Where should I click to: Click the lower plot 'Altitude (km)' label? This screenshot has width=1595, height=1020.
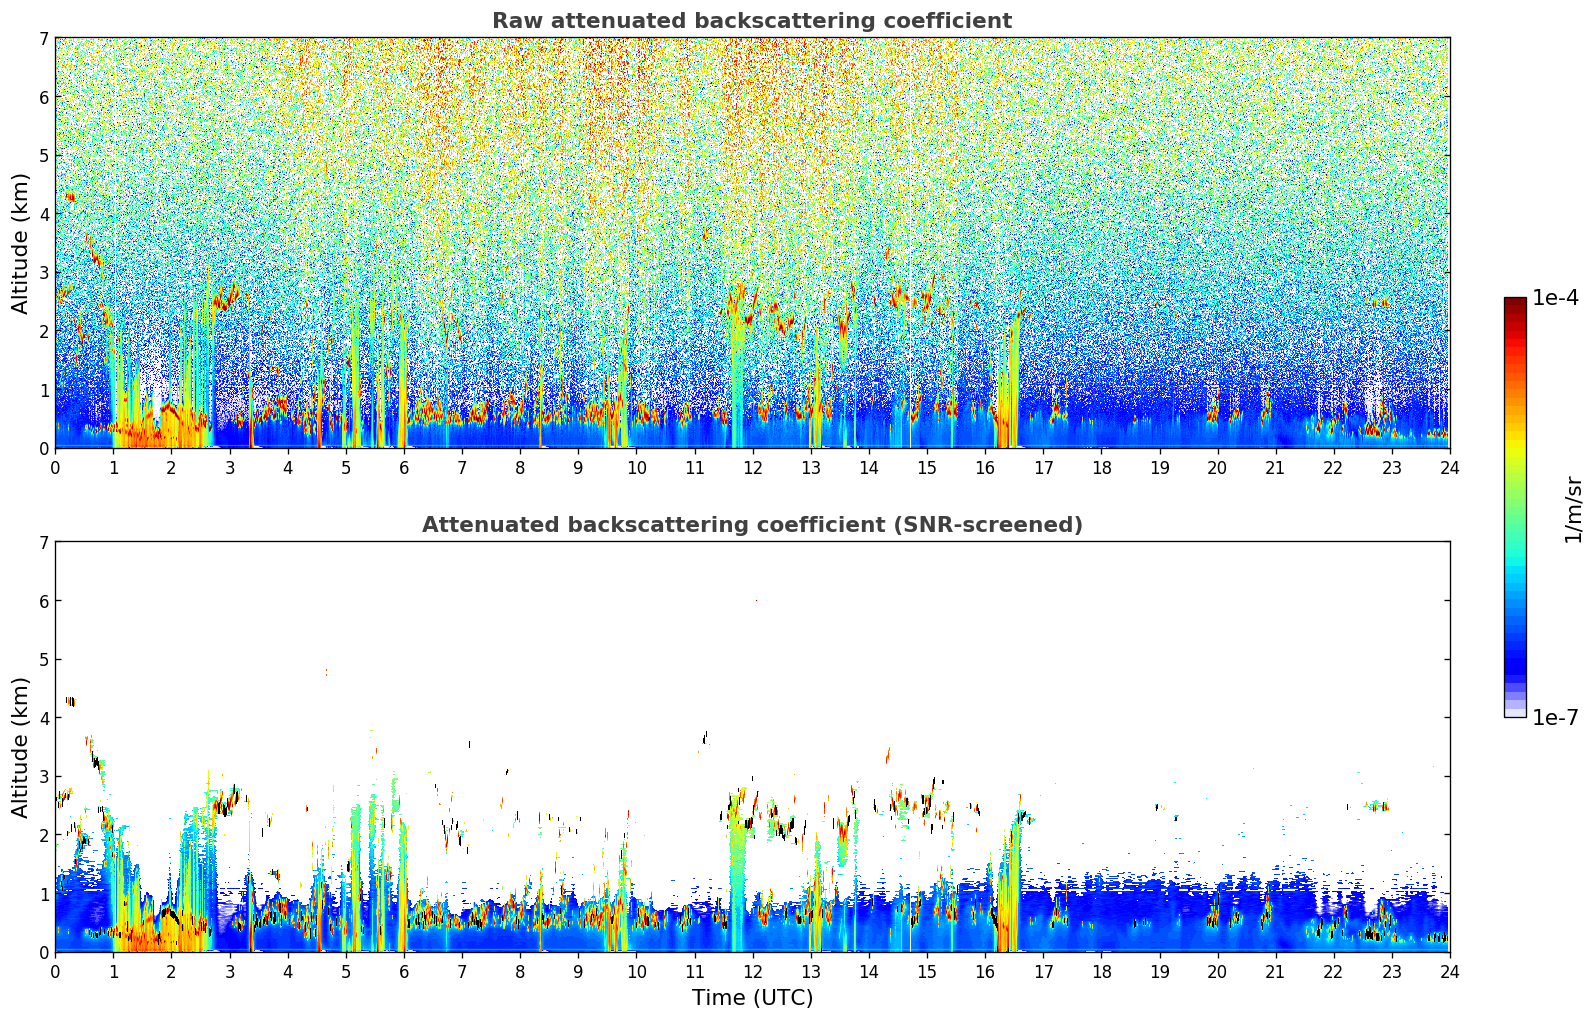pyautogui.click(x=21, y=747)
